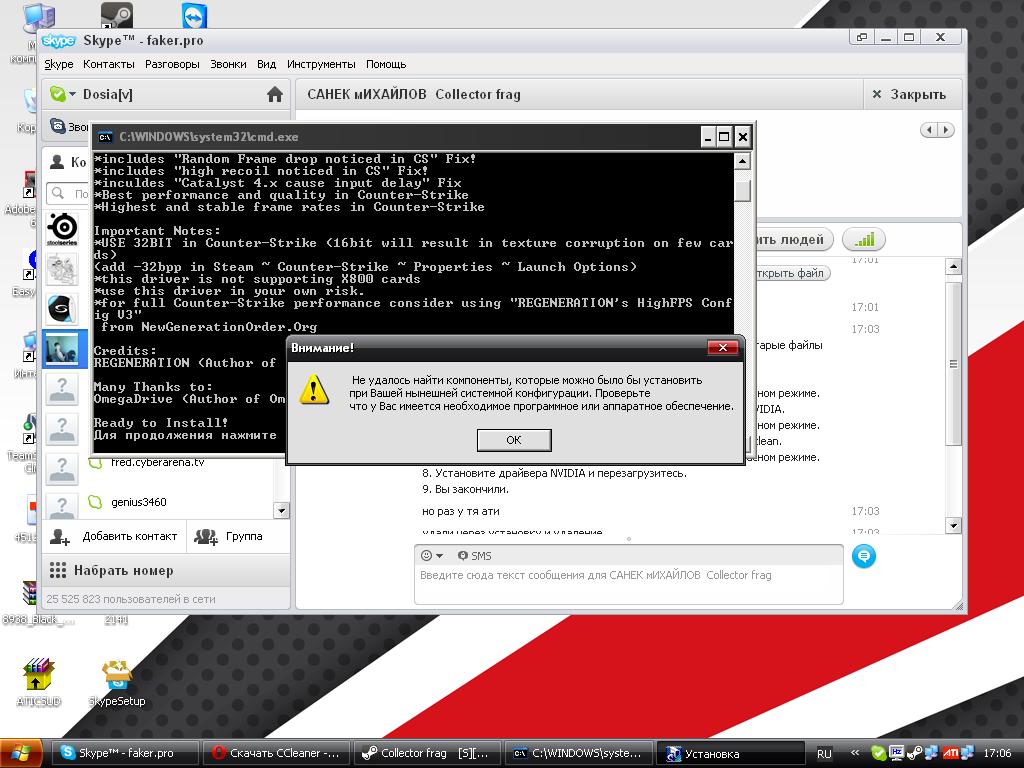1024x768 pixels.
Task: Click the Skype restore-down compact view button
Action: 862,37
